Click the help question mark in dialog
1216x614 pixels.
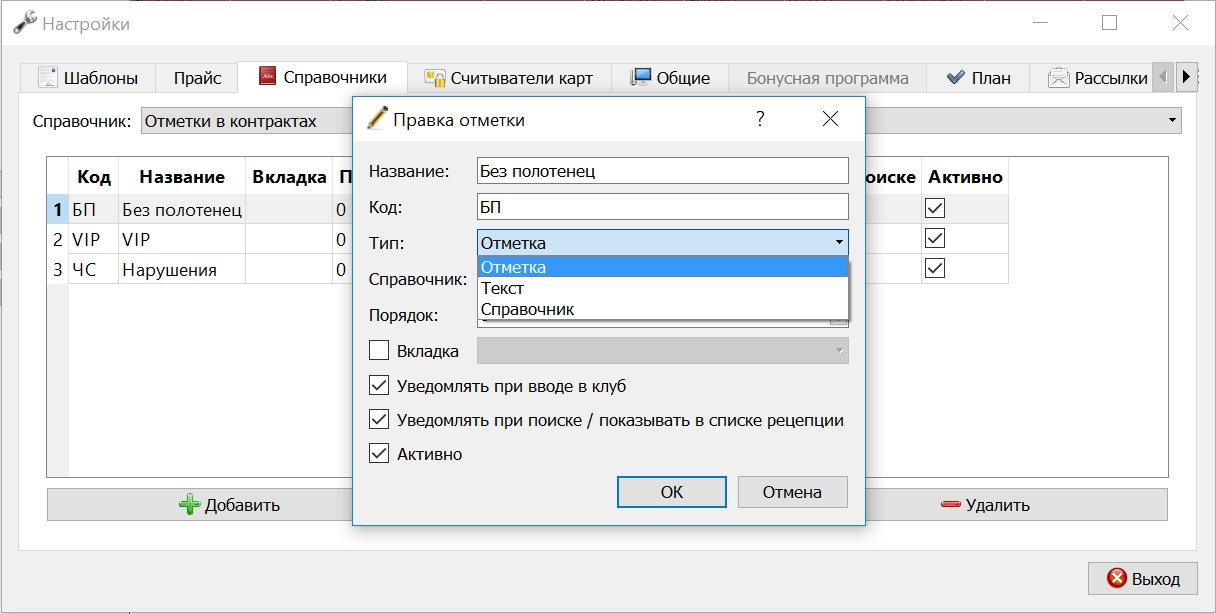click(x=760, y=119)
